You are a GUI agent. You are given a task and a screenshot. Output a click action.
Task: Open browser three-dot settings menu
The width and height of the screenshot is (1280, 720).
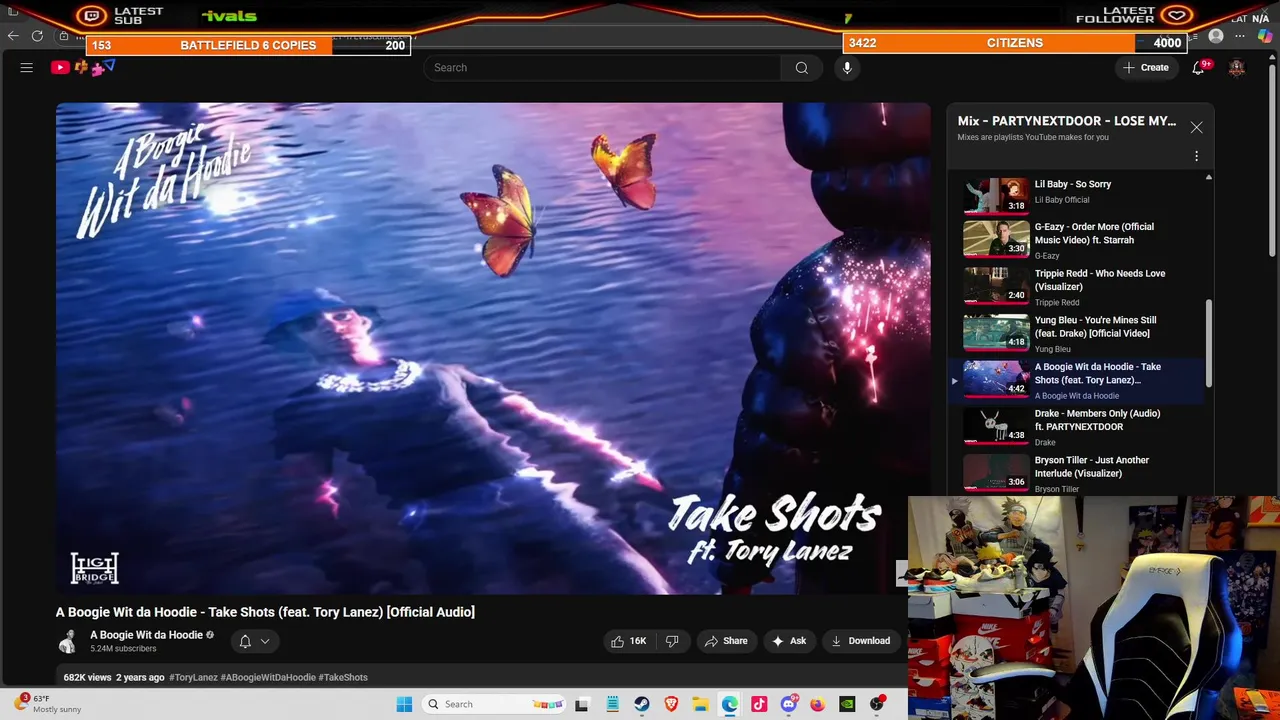pos(1240,36)
